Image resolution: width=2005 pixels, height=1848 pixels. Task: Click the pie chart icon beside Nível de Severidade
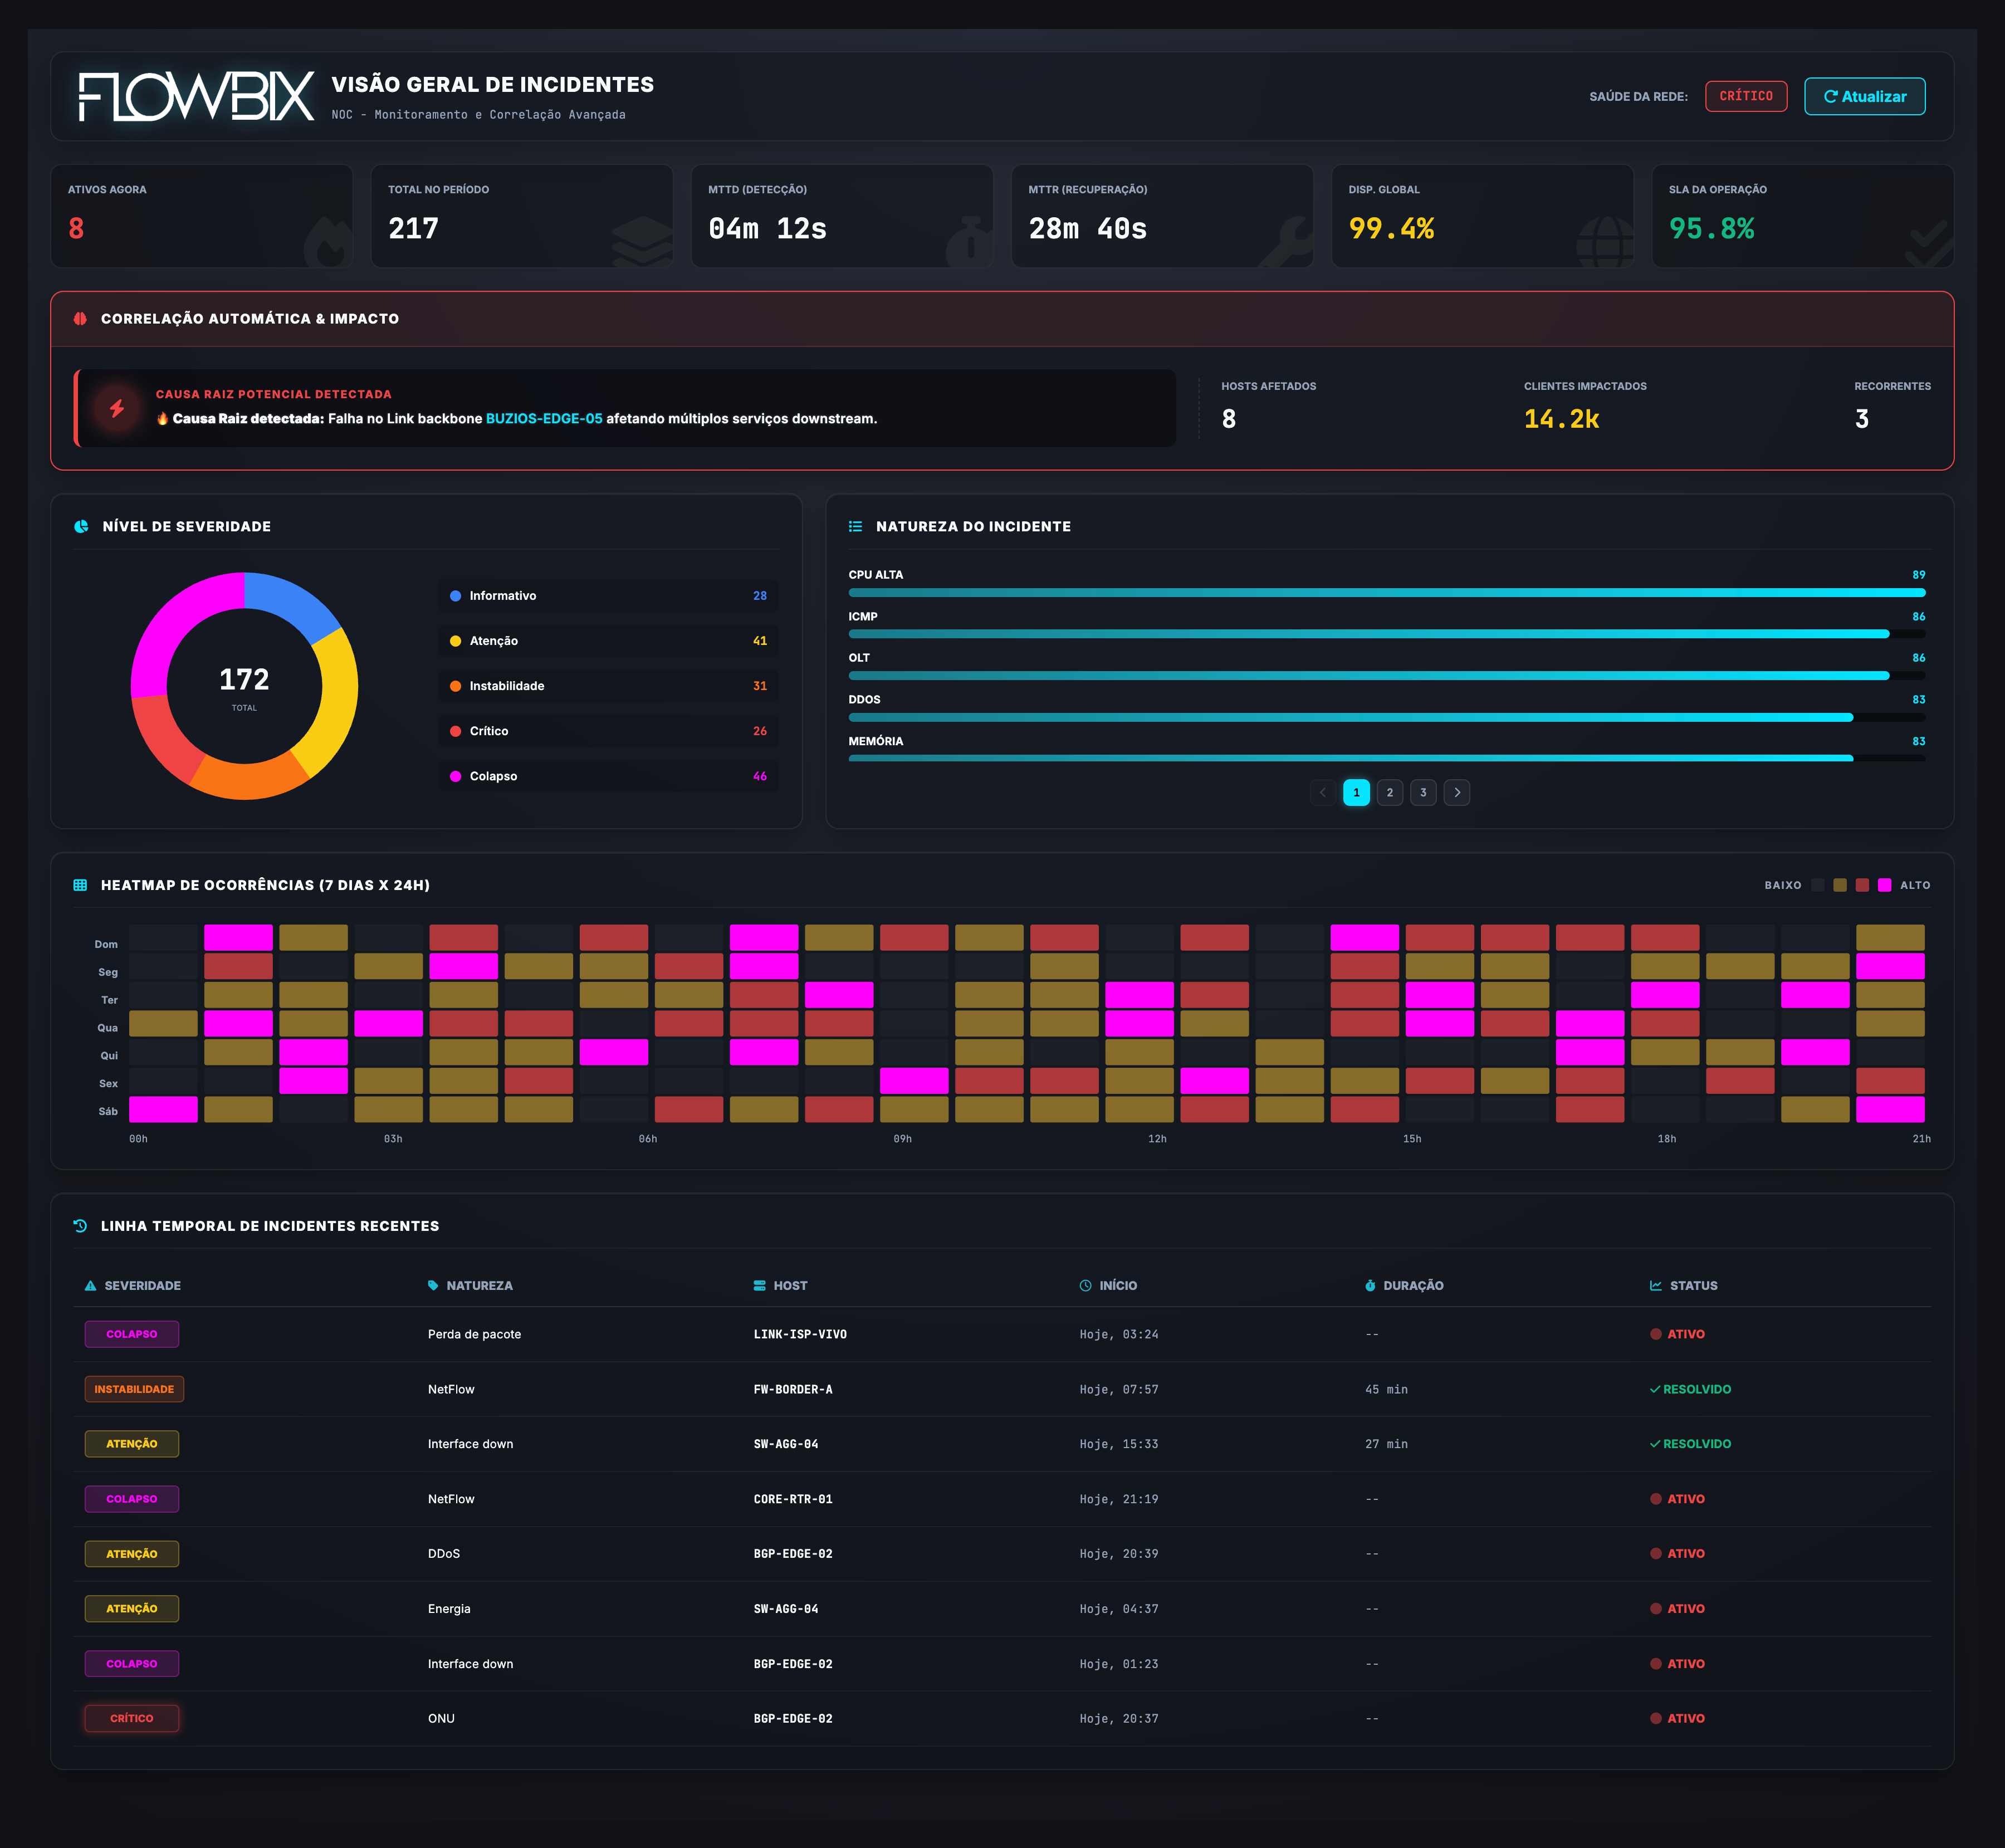[x=81, y=526]
